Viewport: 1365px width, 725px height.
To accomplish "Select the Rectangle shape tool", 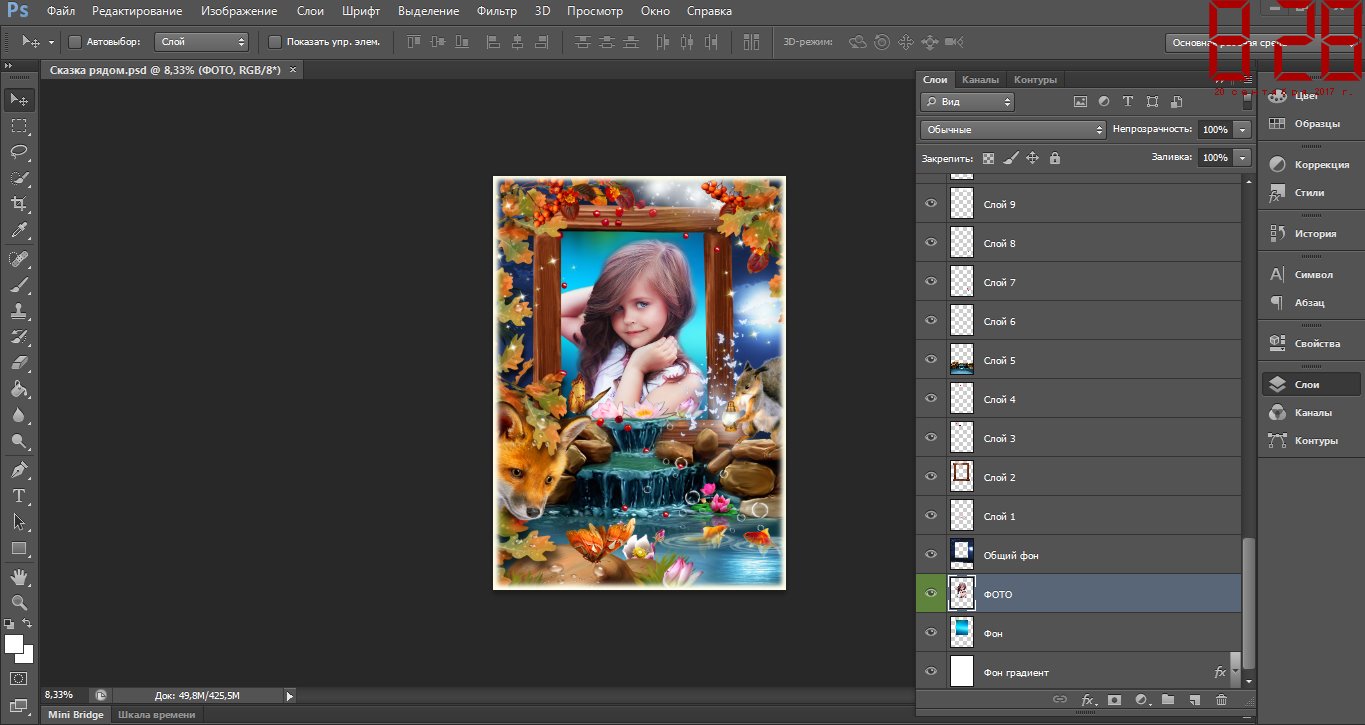I will [19, 548].
